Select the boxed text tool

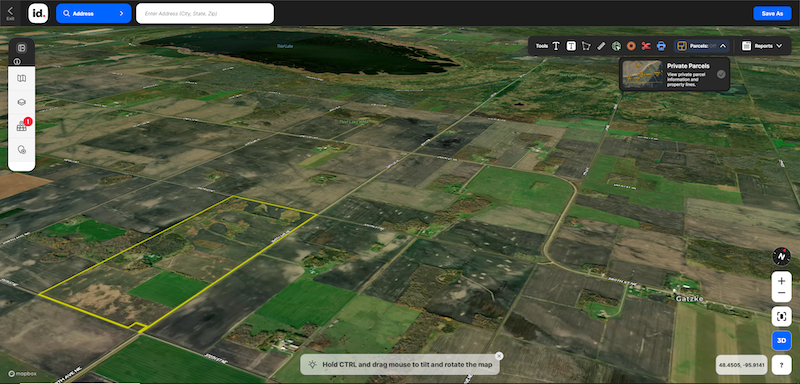571,46
